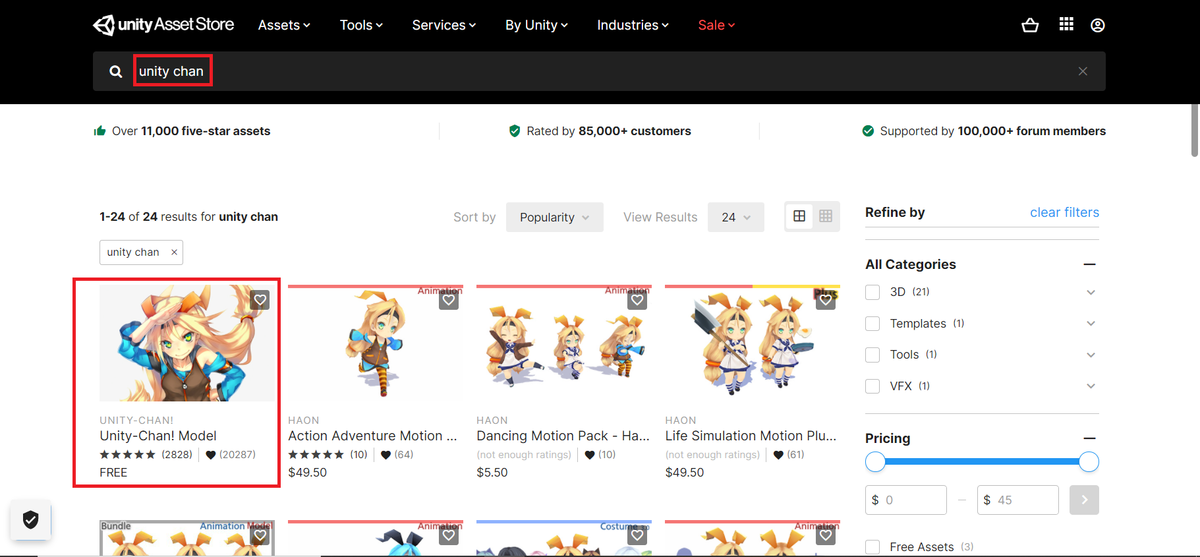Expand the Templates category chevron

click(x=1091, y=324)
